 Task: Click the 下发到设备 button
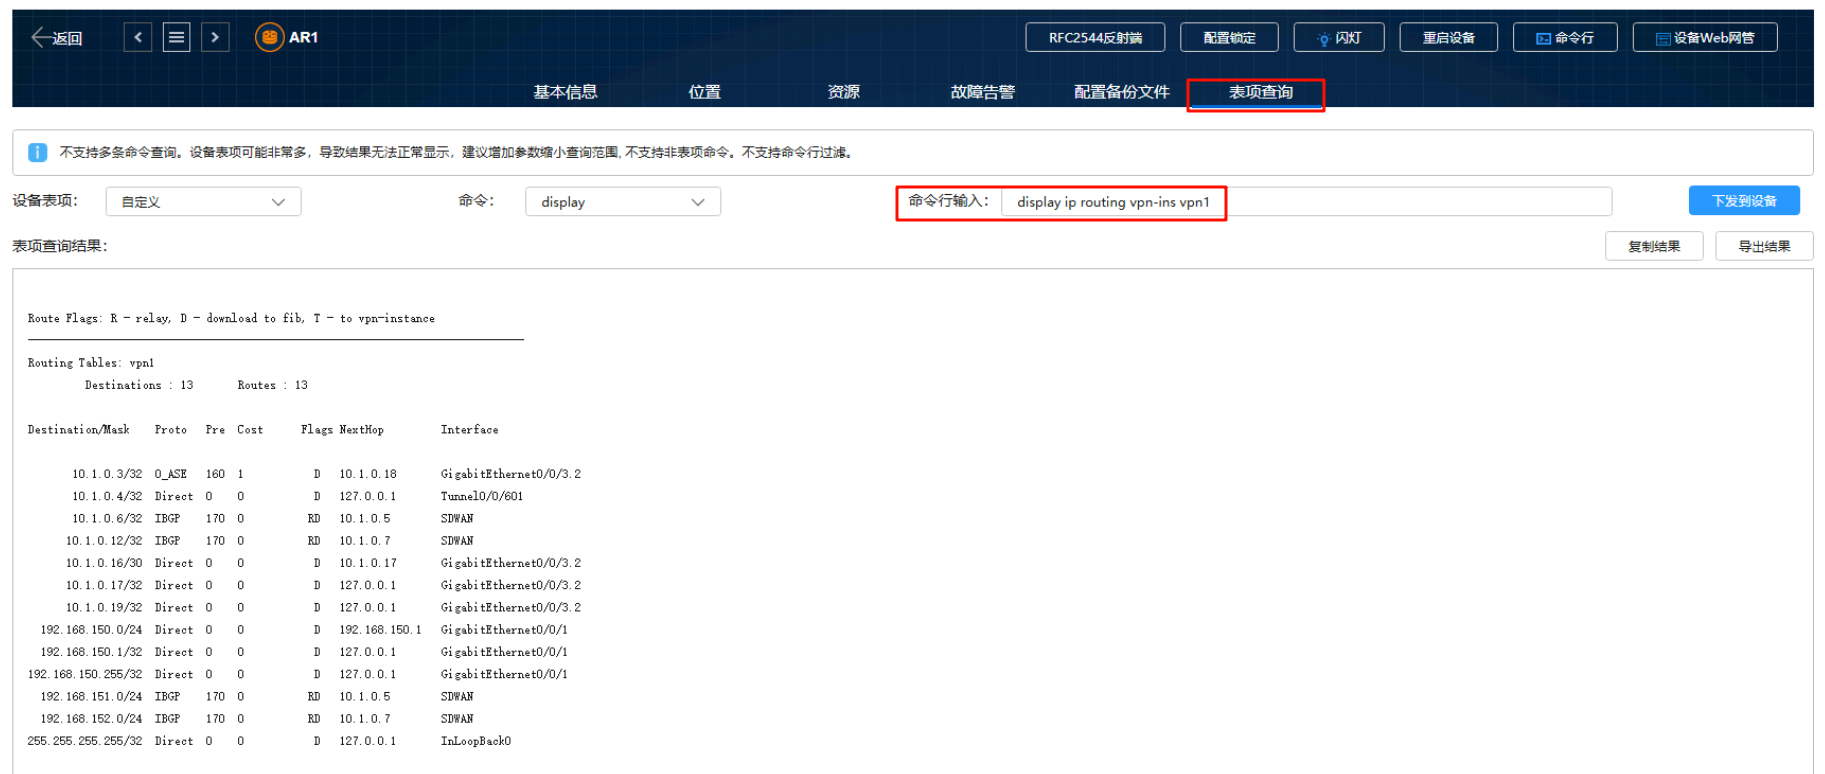pos(1743,201)
